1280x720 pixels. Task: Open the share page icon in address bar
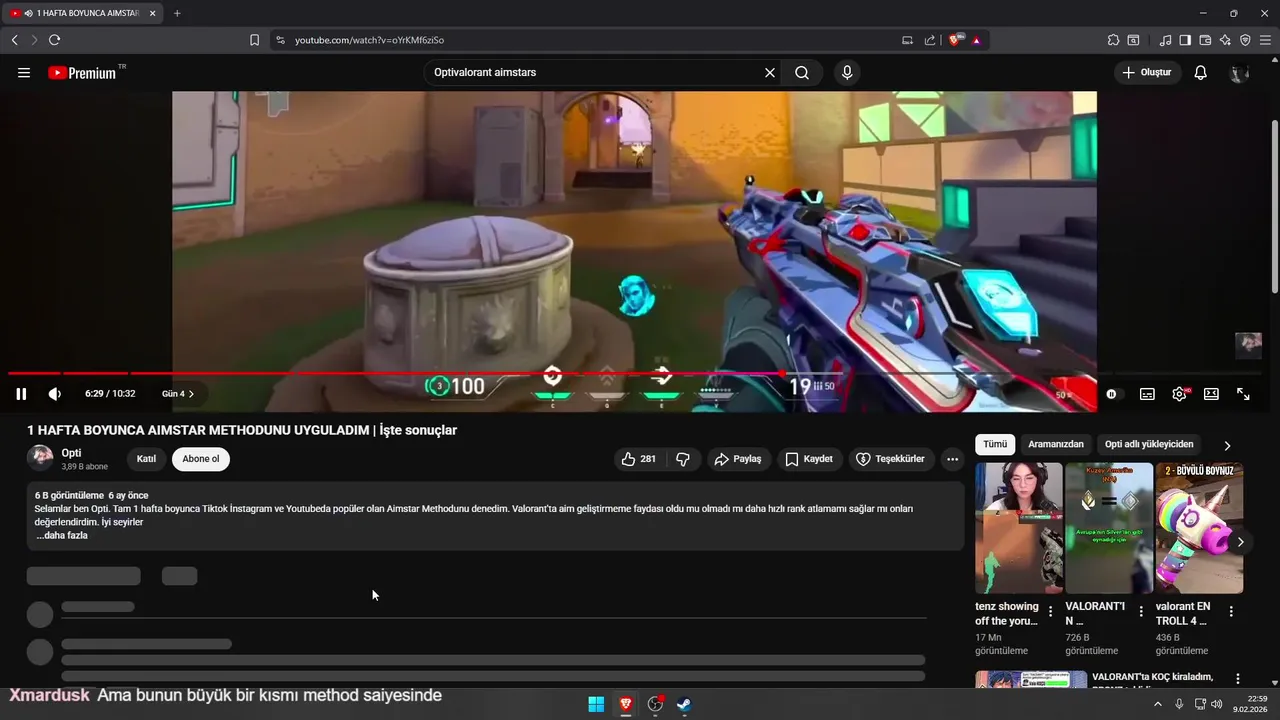[930, 40]
